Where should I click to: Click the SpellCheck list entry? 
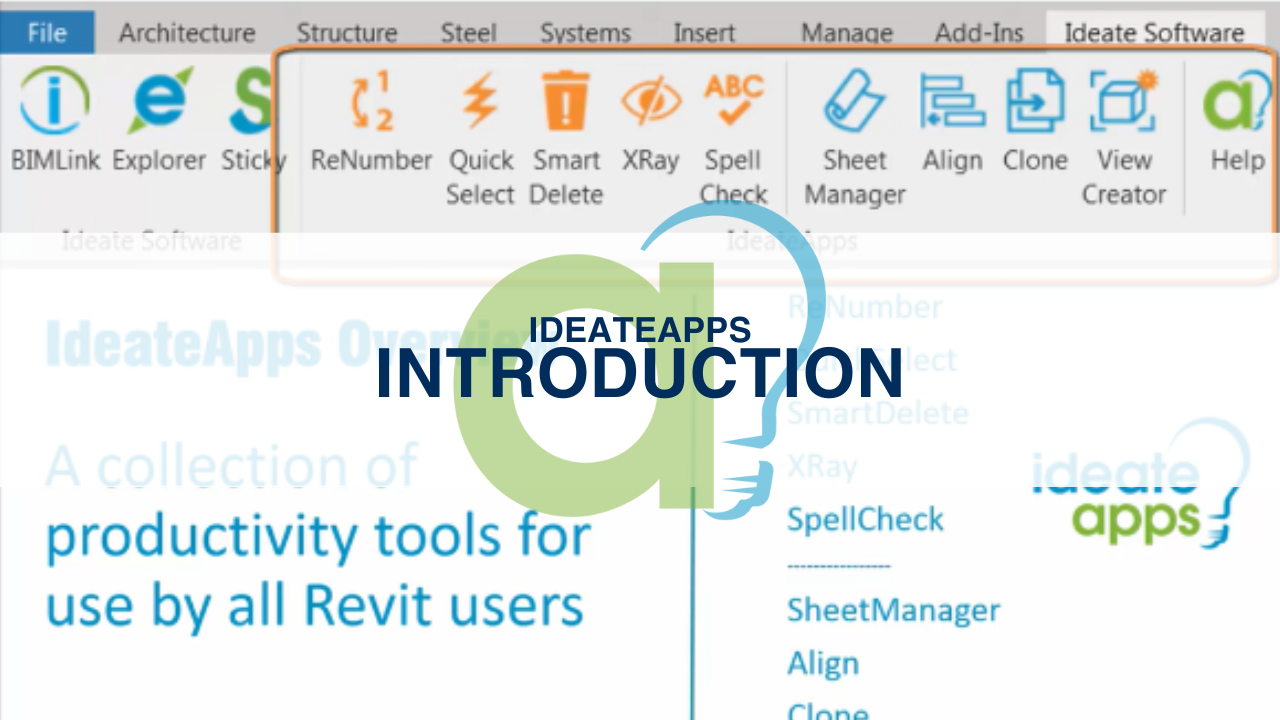(865, 519)
